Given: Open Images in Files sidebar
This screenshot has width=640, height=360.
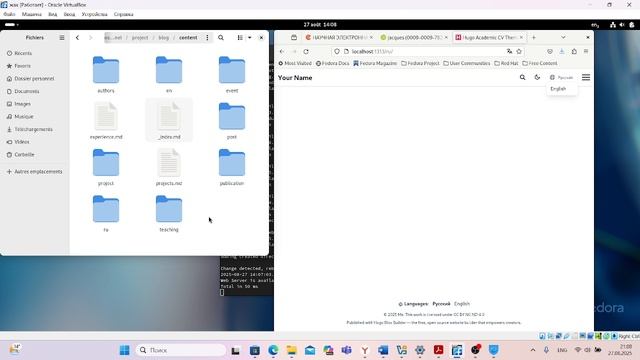Looking at the screenshot, I should (22, 104).
